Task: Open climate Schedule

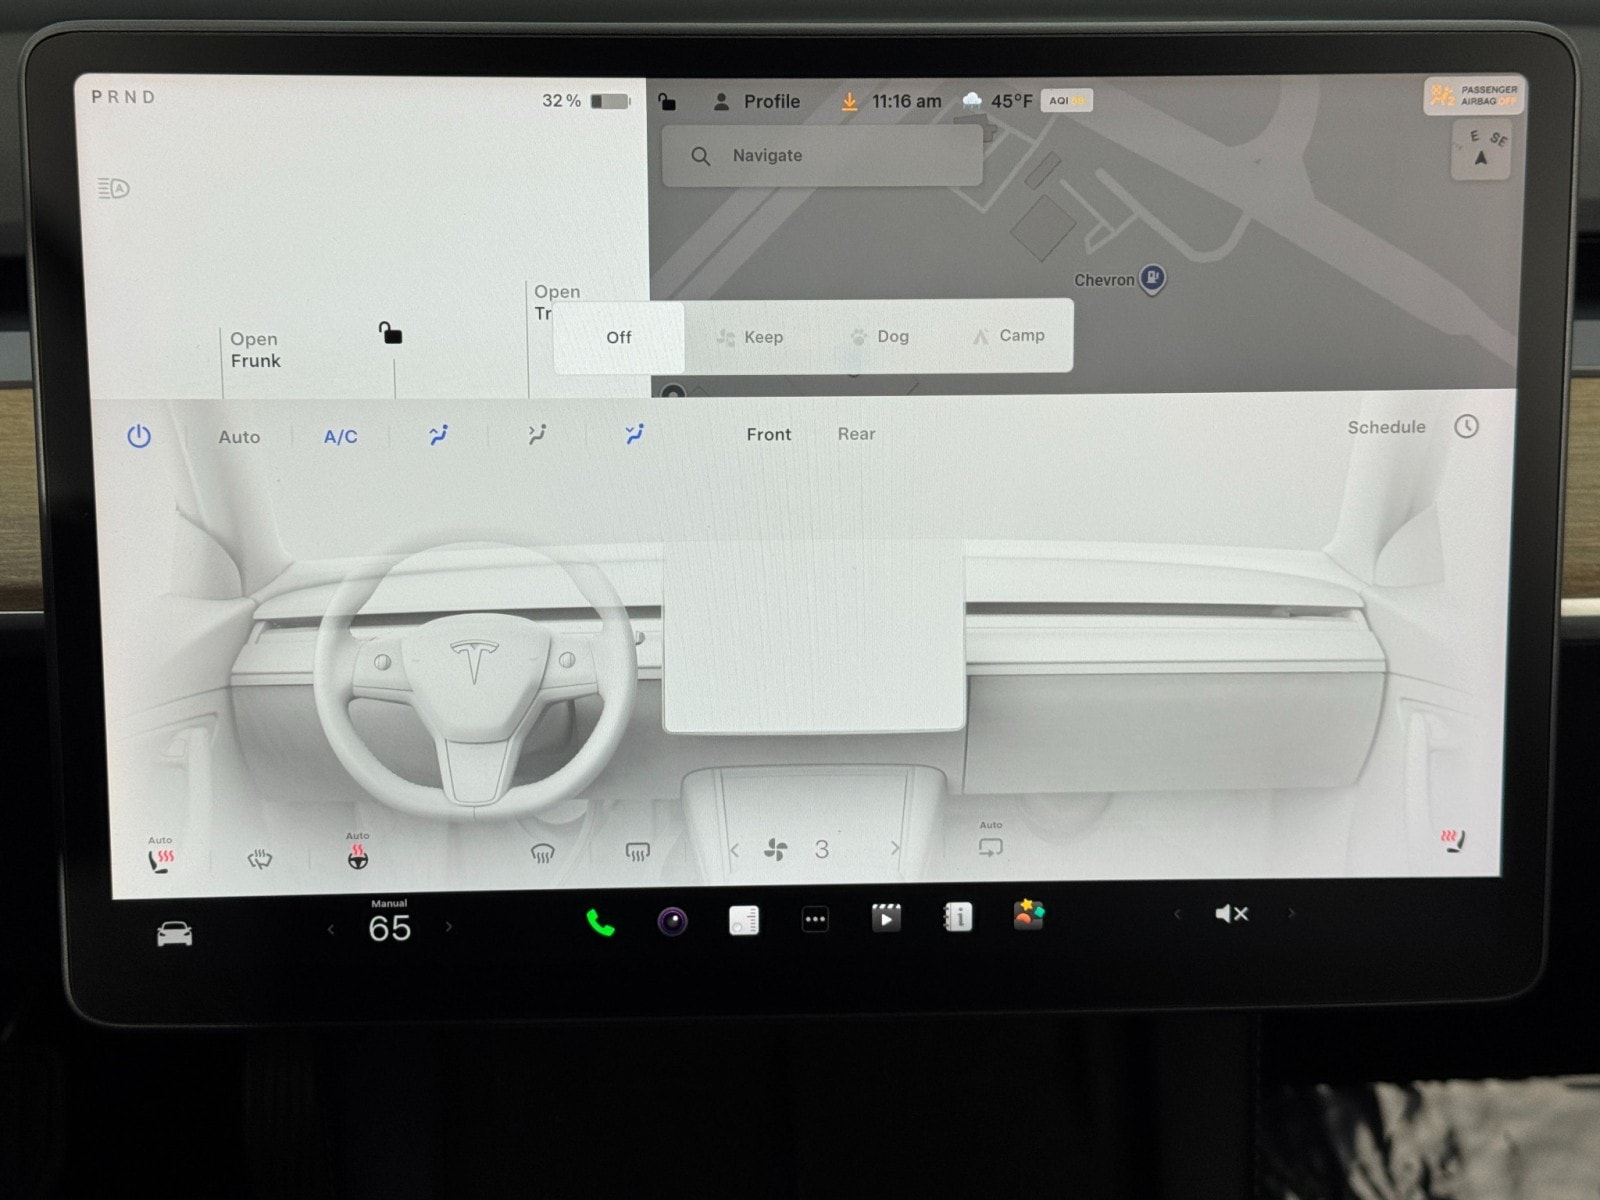Action: pyautogui.click(x=1386, y=427)
